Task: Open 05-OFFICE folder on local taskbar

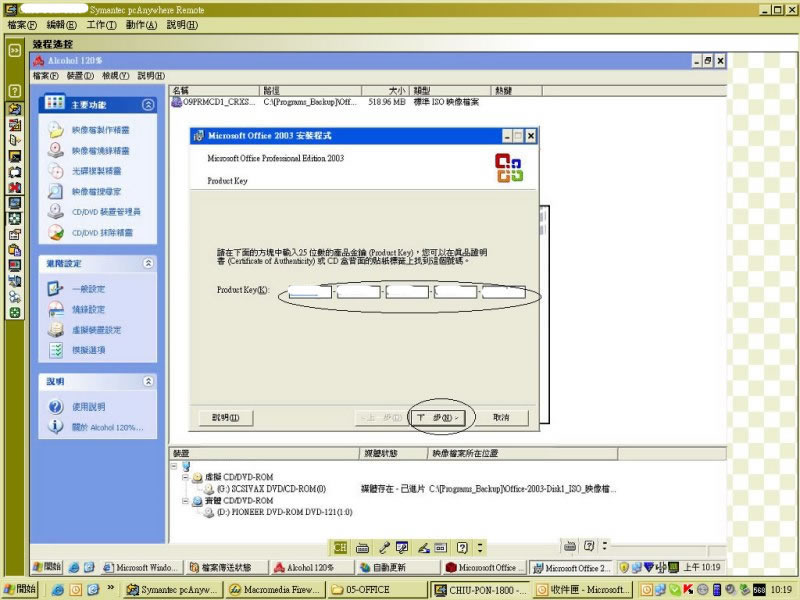Action: click(x=378, y=589)
